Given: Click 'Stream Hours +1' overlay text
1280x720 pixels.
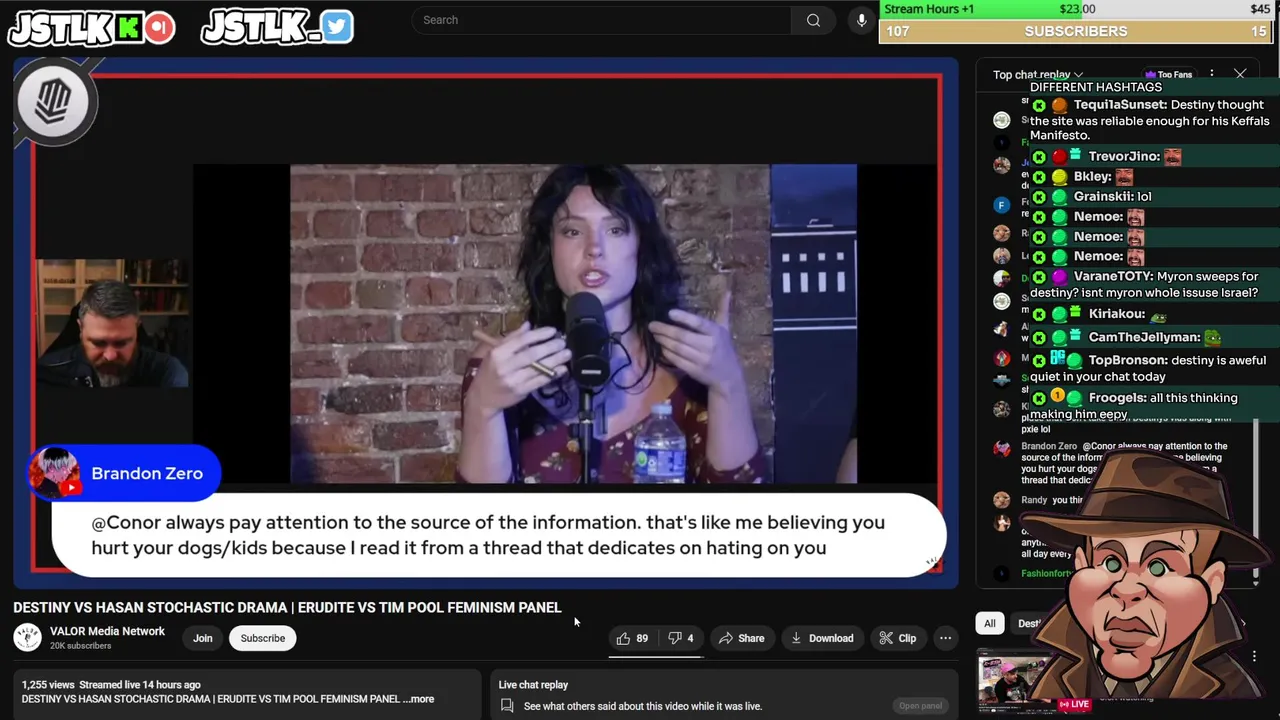Looking at the screenshot, I should click(929, 9).
